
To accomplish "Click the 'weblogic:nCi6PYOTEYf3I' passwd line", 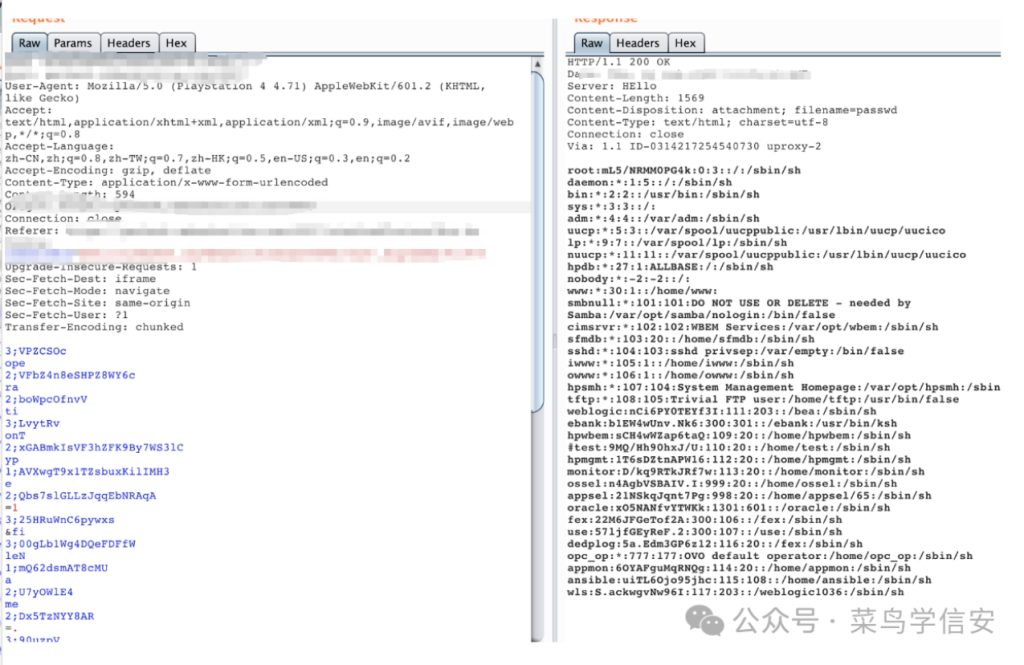I will (x=722, y=412).
